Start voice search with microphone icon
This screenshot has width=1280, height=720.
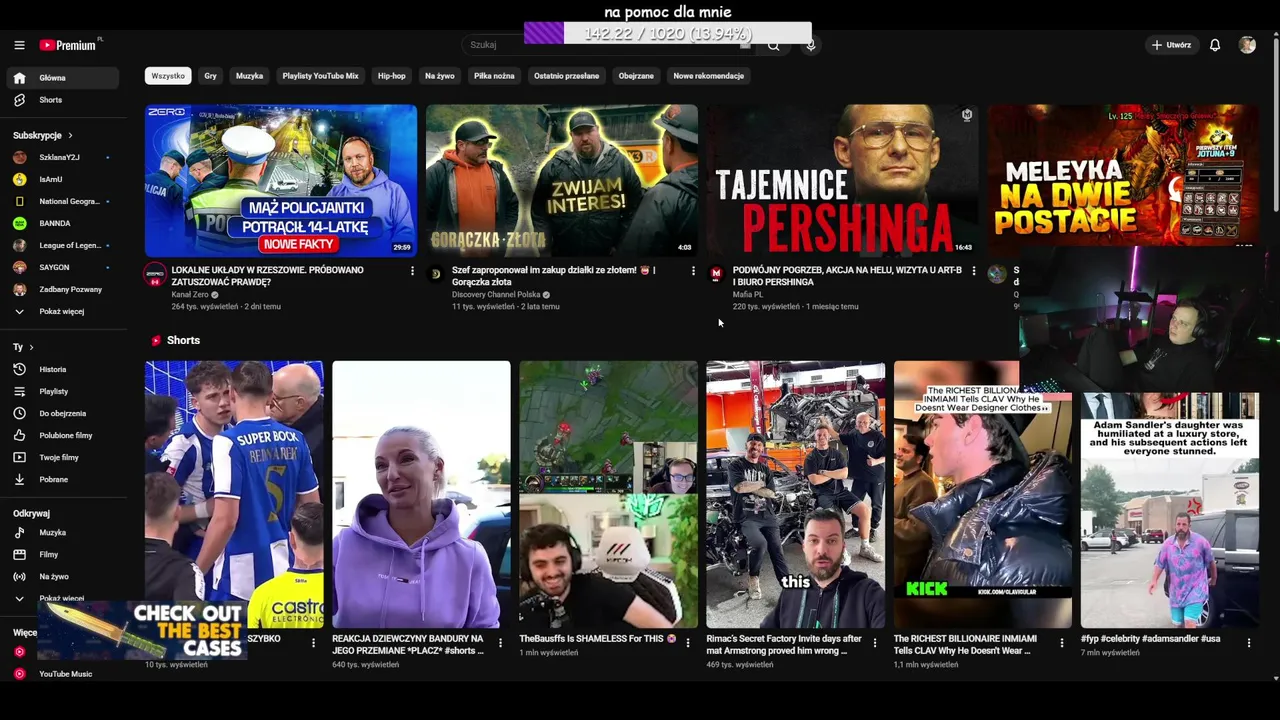point(811,45)
